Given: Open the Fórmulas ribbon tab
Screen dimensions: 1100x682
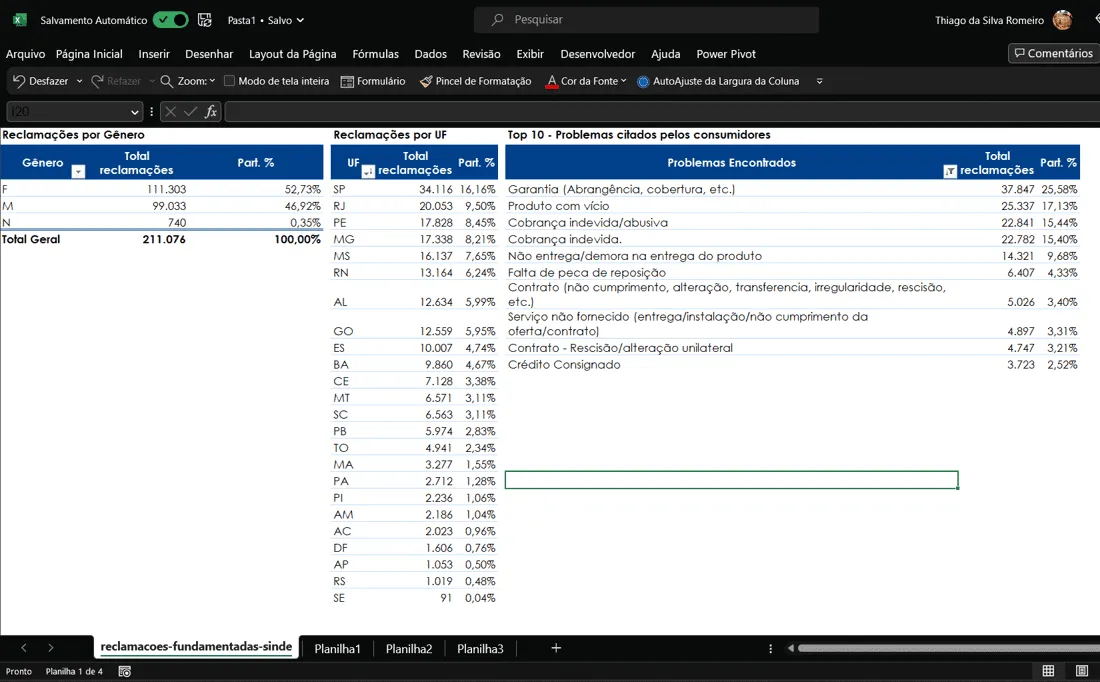Looking at the screenshot, I should 375,54.
